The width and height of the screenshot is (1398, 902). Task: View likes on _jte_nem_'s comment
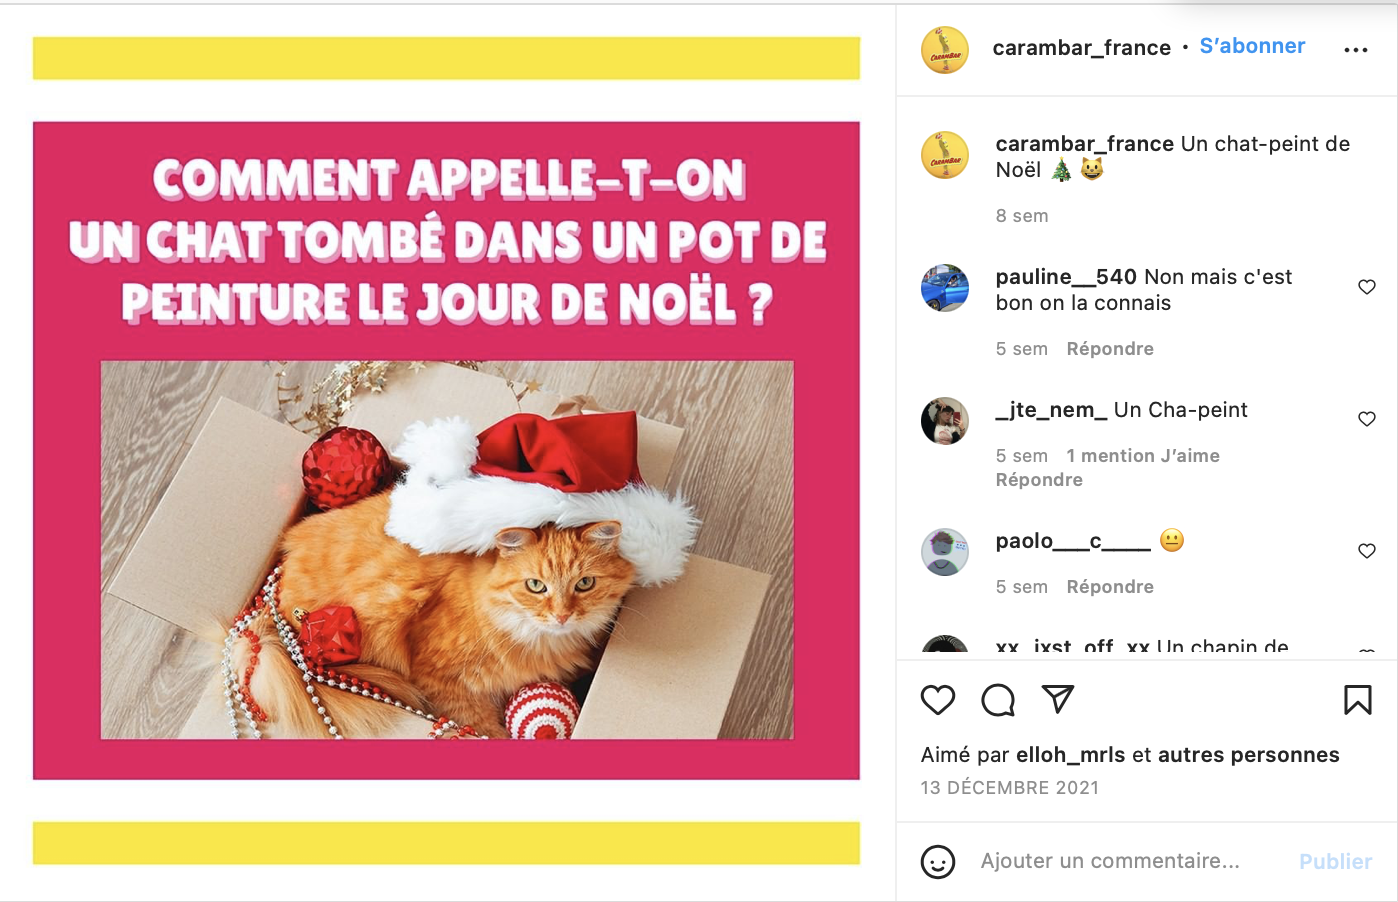click(x=1143, y=456)
